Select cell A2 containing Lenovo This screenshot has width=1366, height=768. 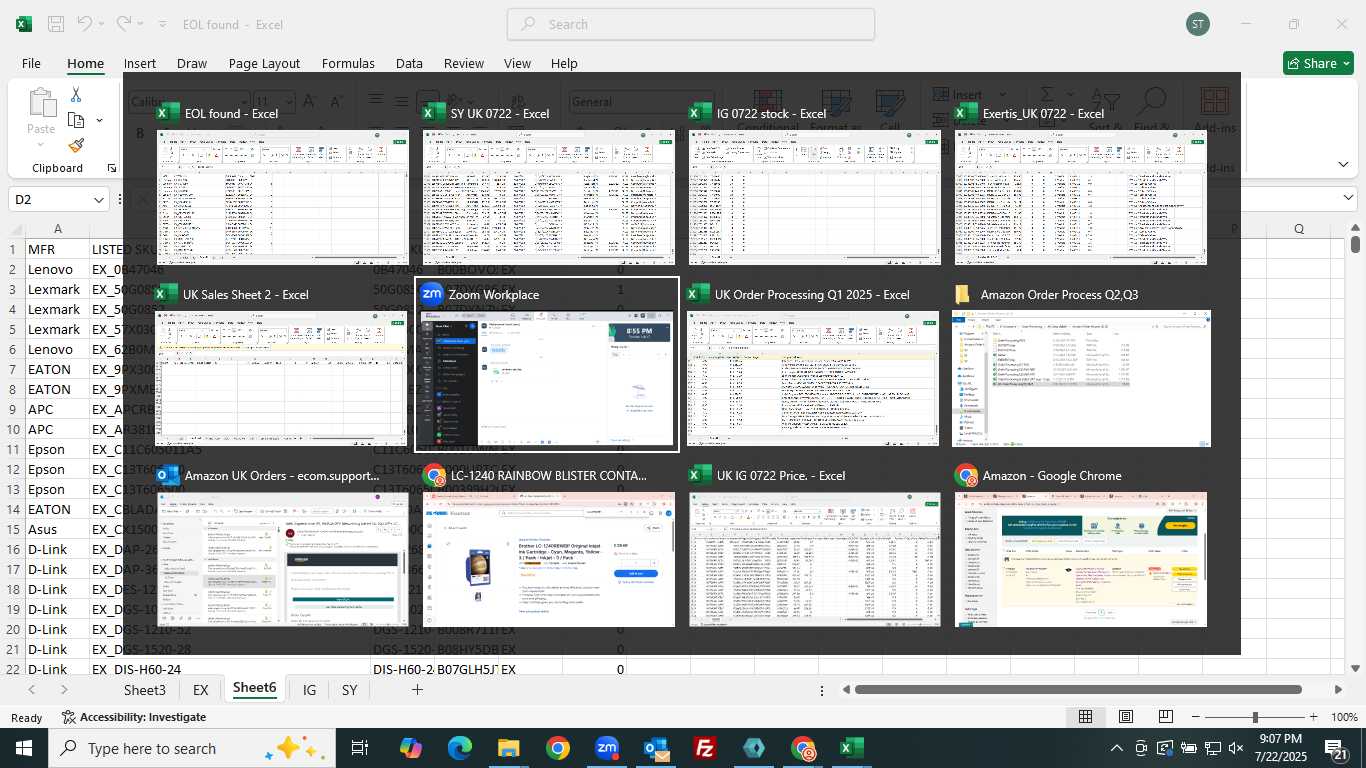click(57, 269)
